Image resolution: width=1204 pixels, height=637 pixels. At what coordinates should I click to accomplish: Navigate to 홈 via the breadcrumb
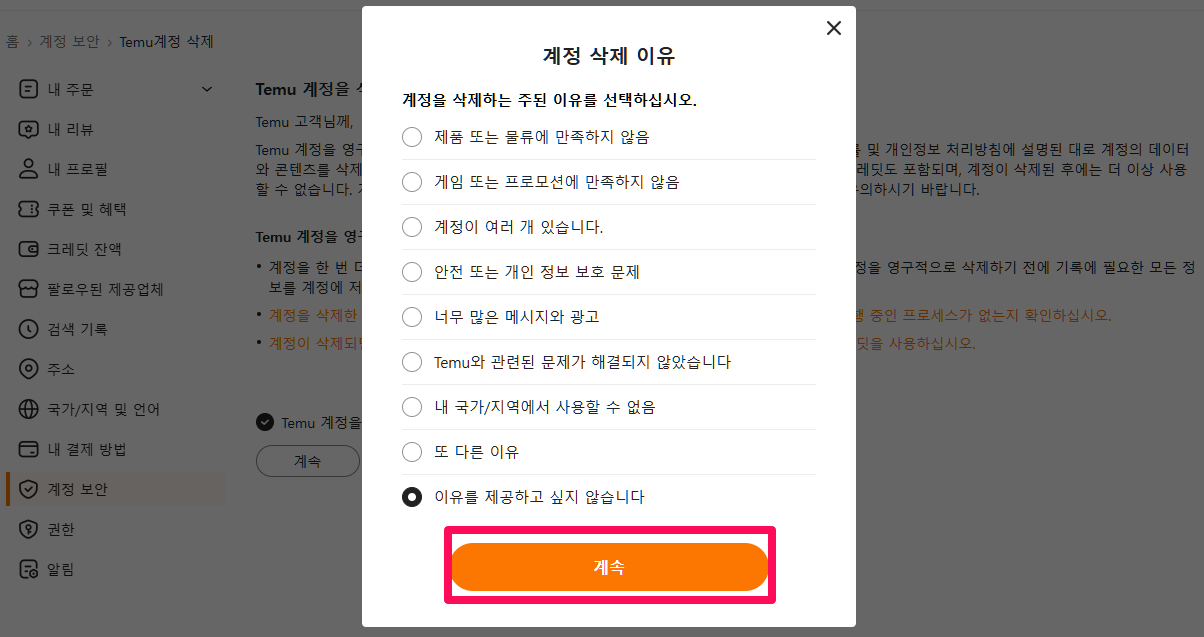pos(12,41)
